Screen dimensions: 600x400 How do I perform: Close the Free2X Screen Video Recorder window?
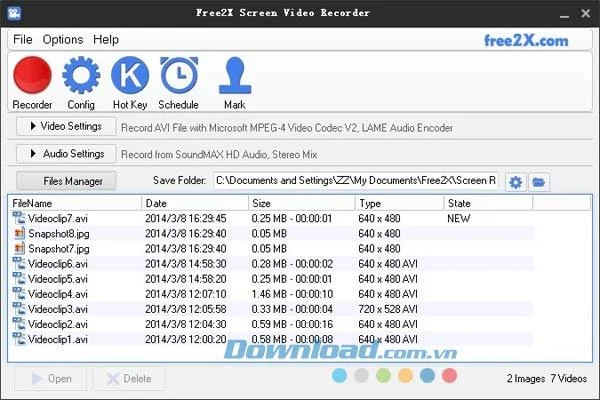tap(585, 13)
